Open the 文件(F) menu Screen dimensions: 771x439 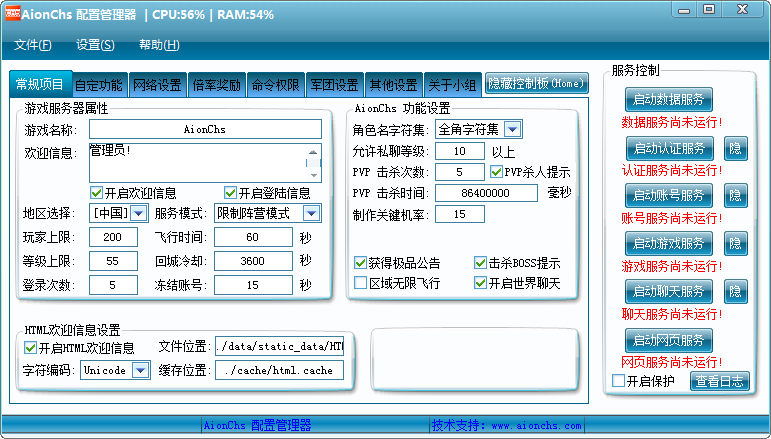33,45
